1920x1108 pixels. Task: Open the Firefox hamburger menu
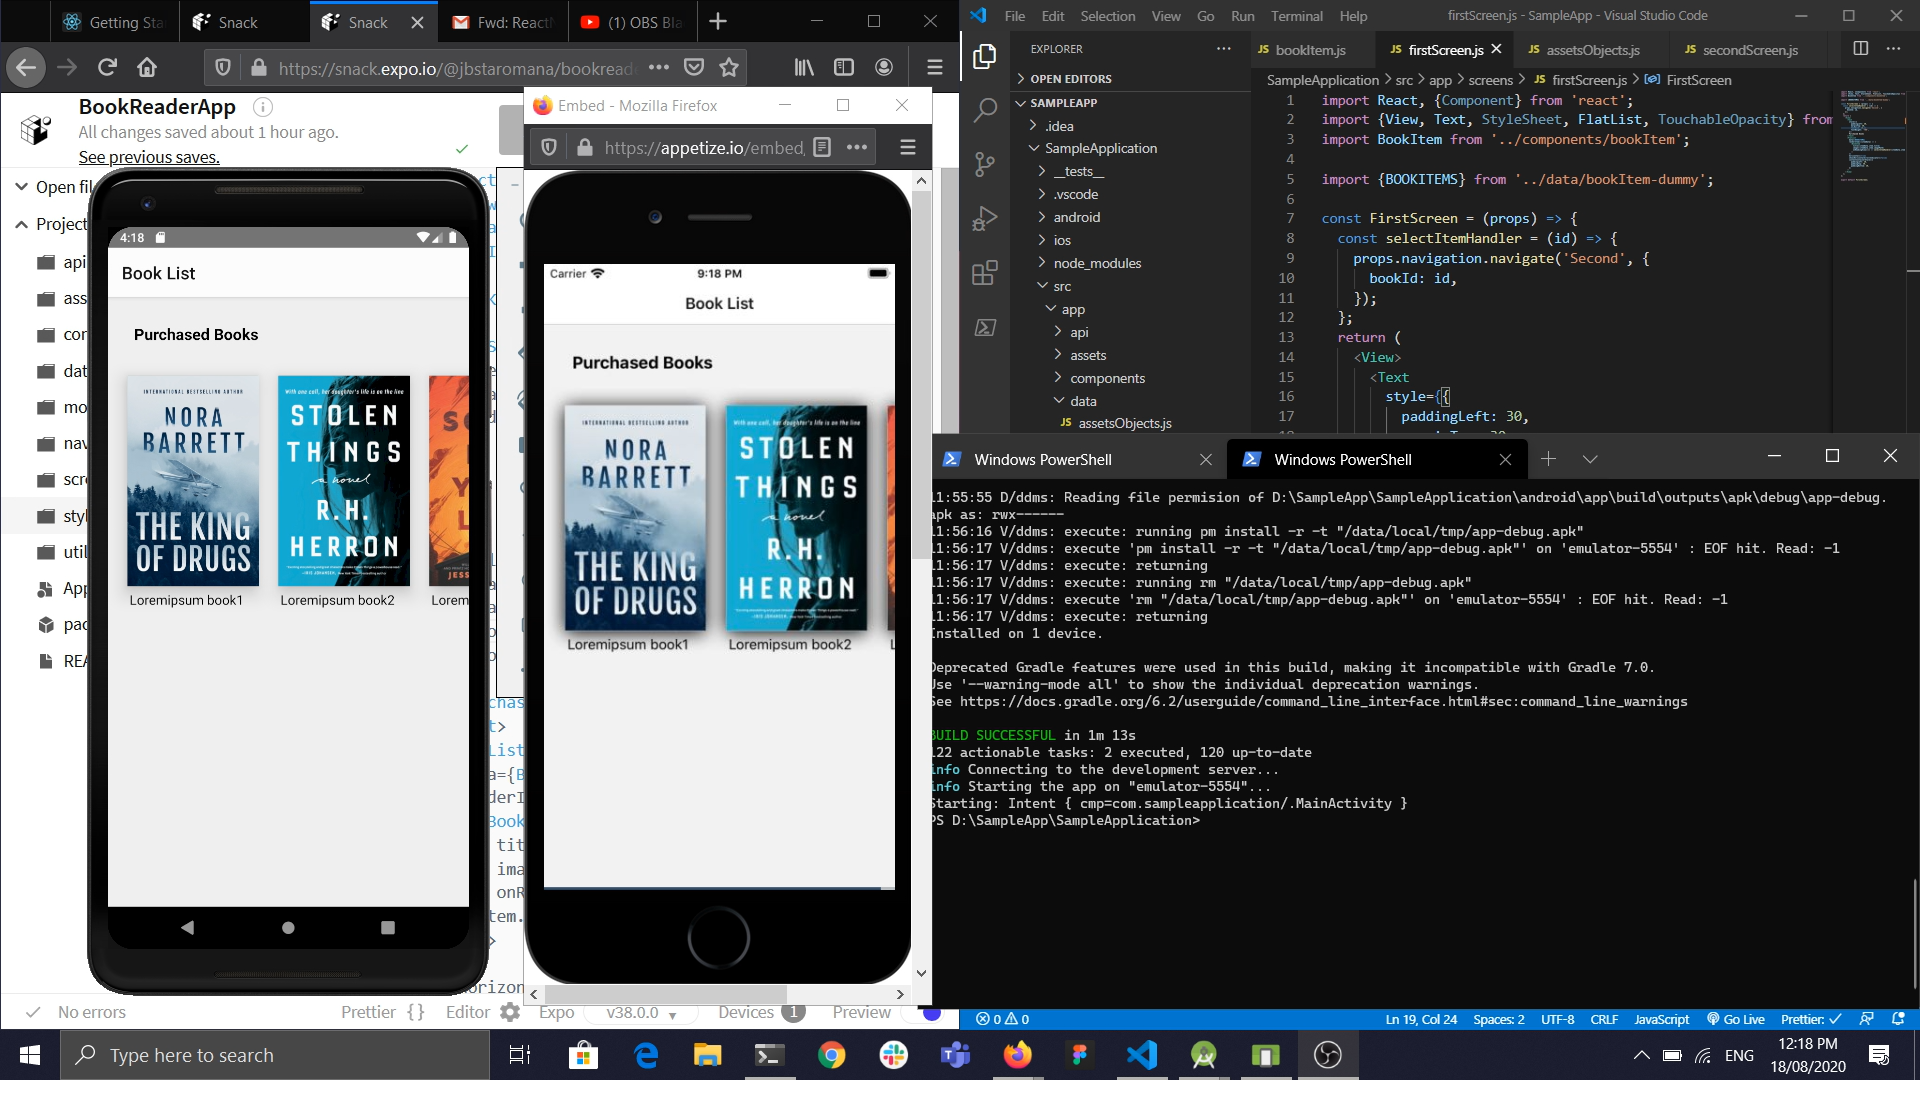pos(935,67)
